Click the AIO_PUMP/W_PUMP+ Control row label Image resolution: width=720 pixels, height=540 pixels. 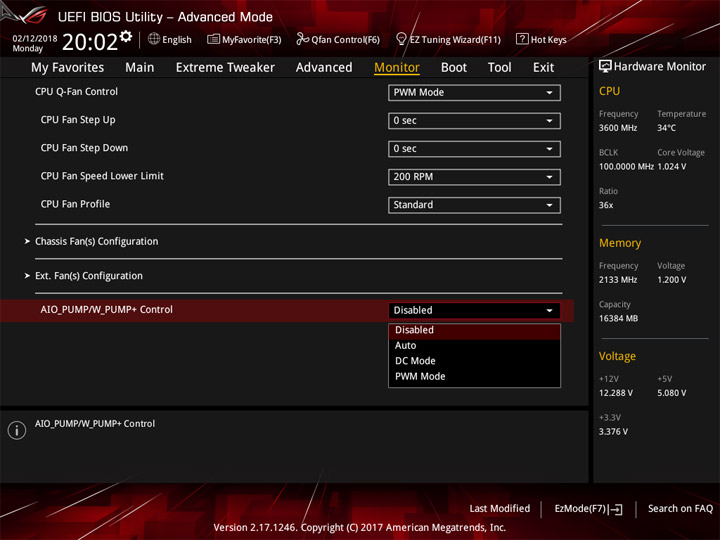tap(107, 310)
